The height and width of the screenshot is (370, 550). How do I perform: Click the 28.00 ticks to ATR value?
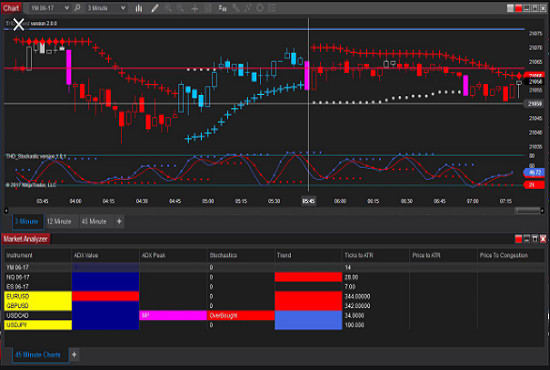351,277
